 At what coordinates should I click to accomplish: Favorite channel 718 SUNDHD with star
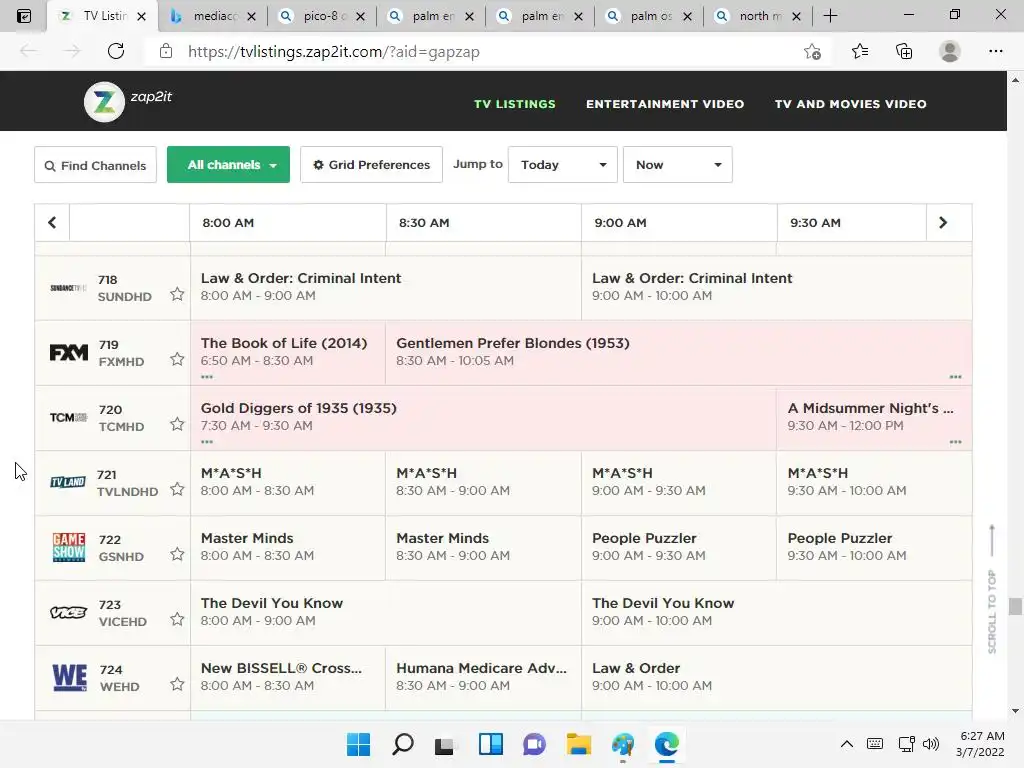click(x=177, y=294)
